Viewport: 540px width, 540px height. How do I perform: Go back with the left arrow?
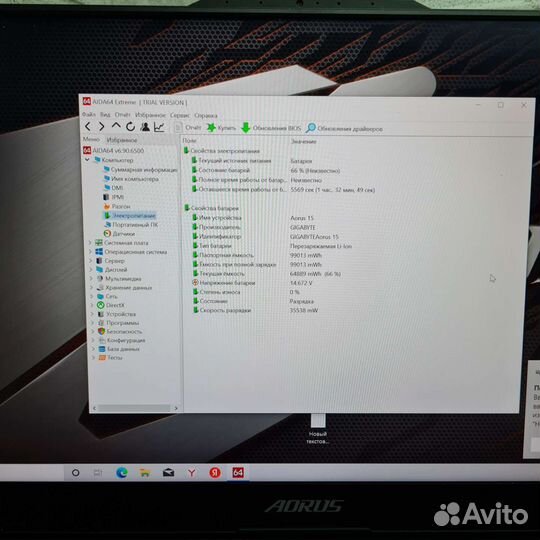[88, 127]
